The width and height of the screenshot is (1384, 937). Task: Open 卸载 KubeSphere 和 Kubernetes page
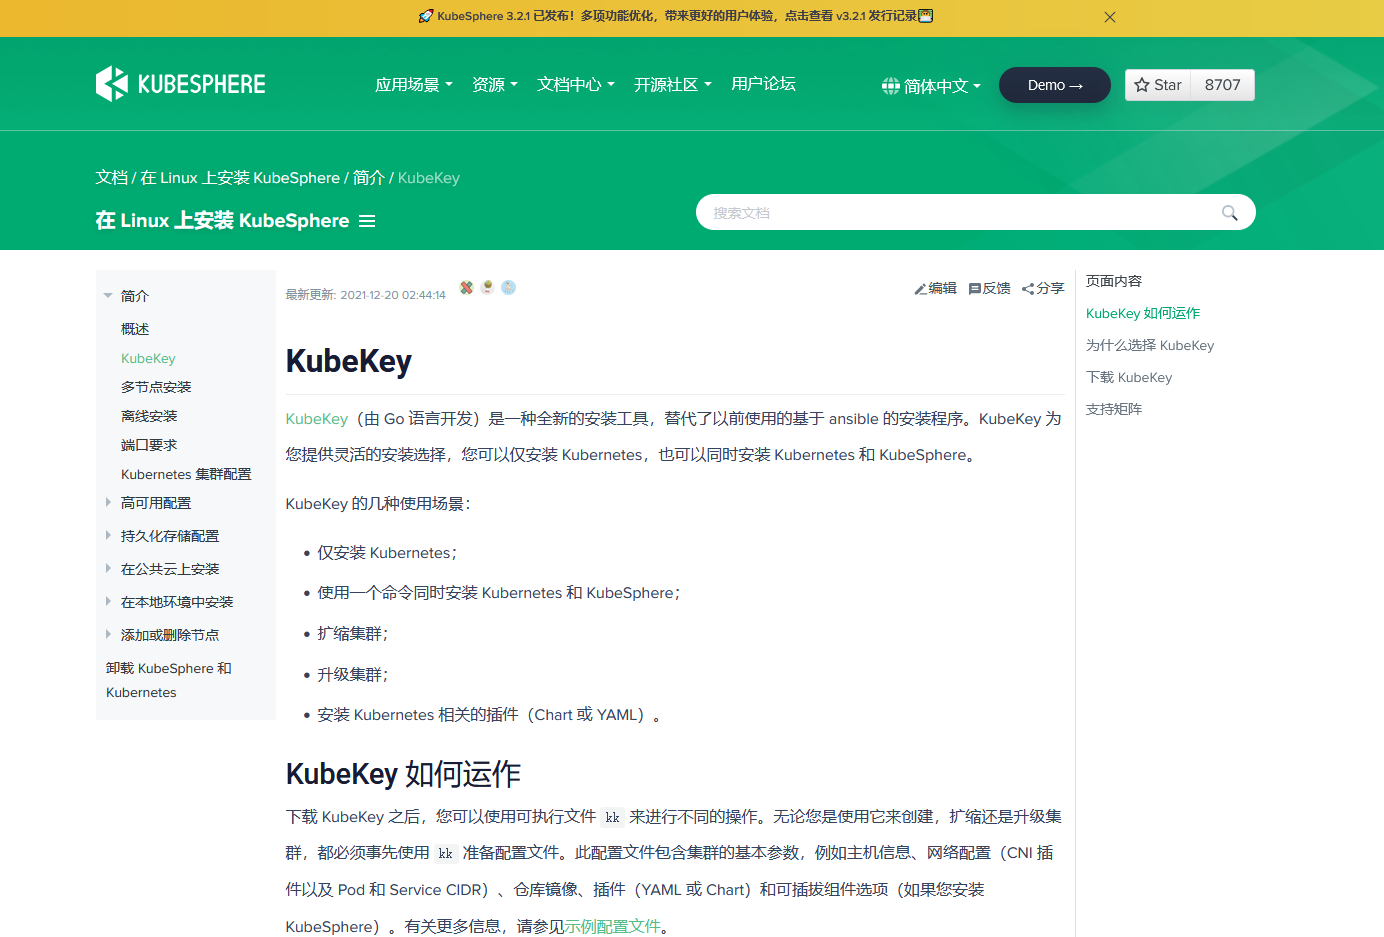tap(169, 680)
